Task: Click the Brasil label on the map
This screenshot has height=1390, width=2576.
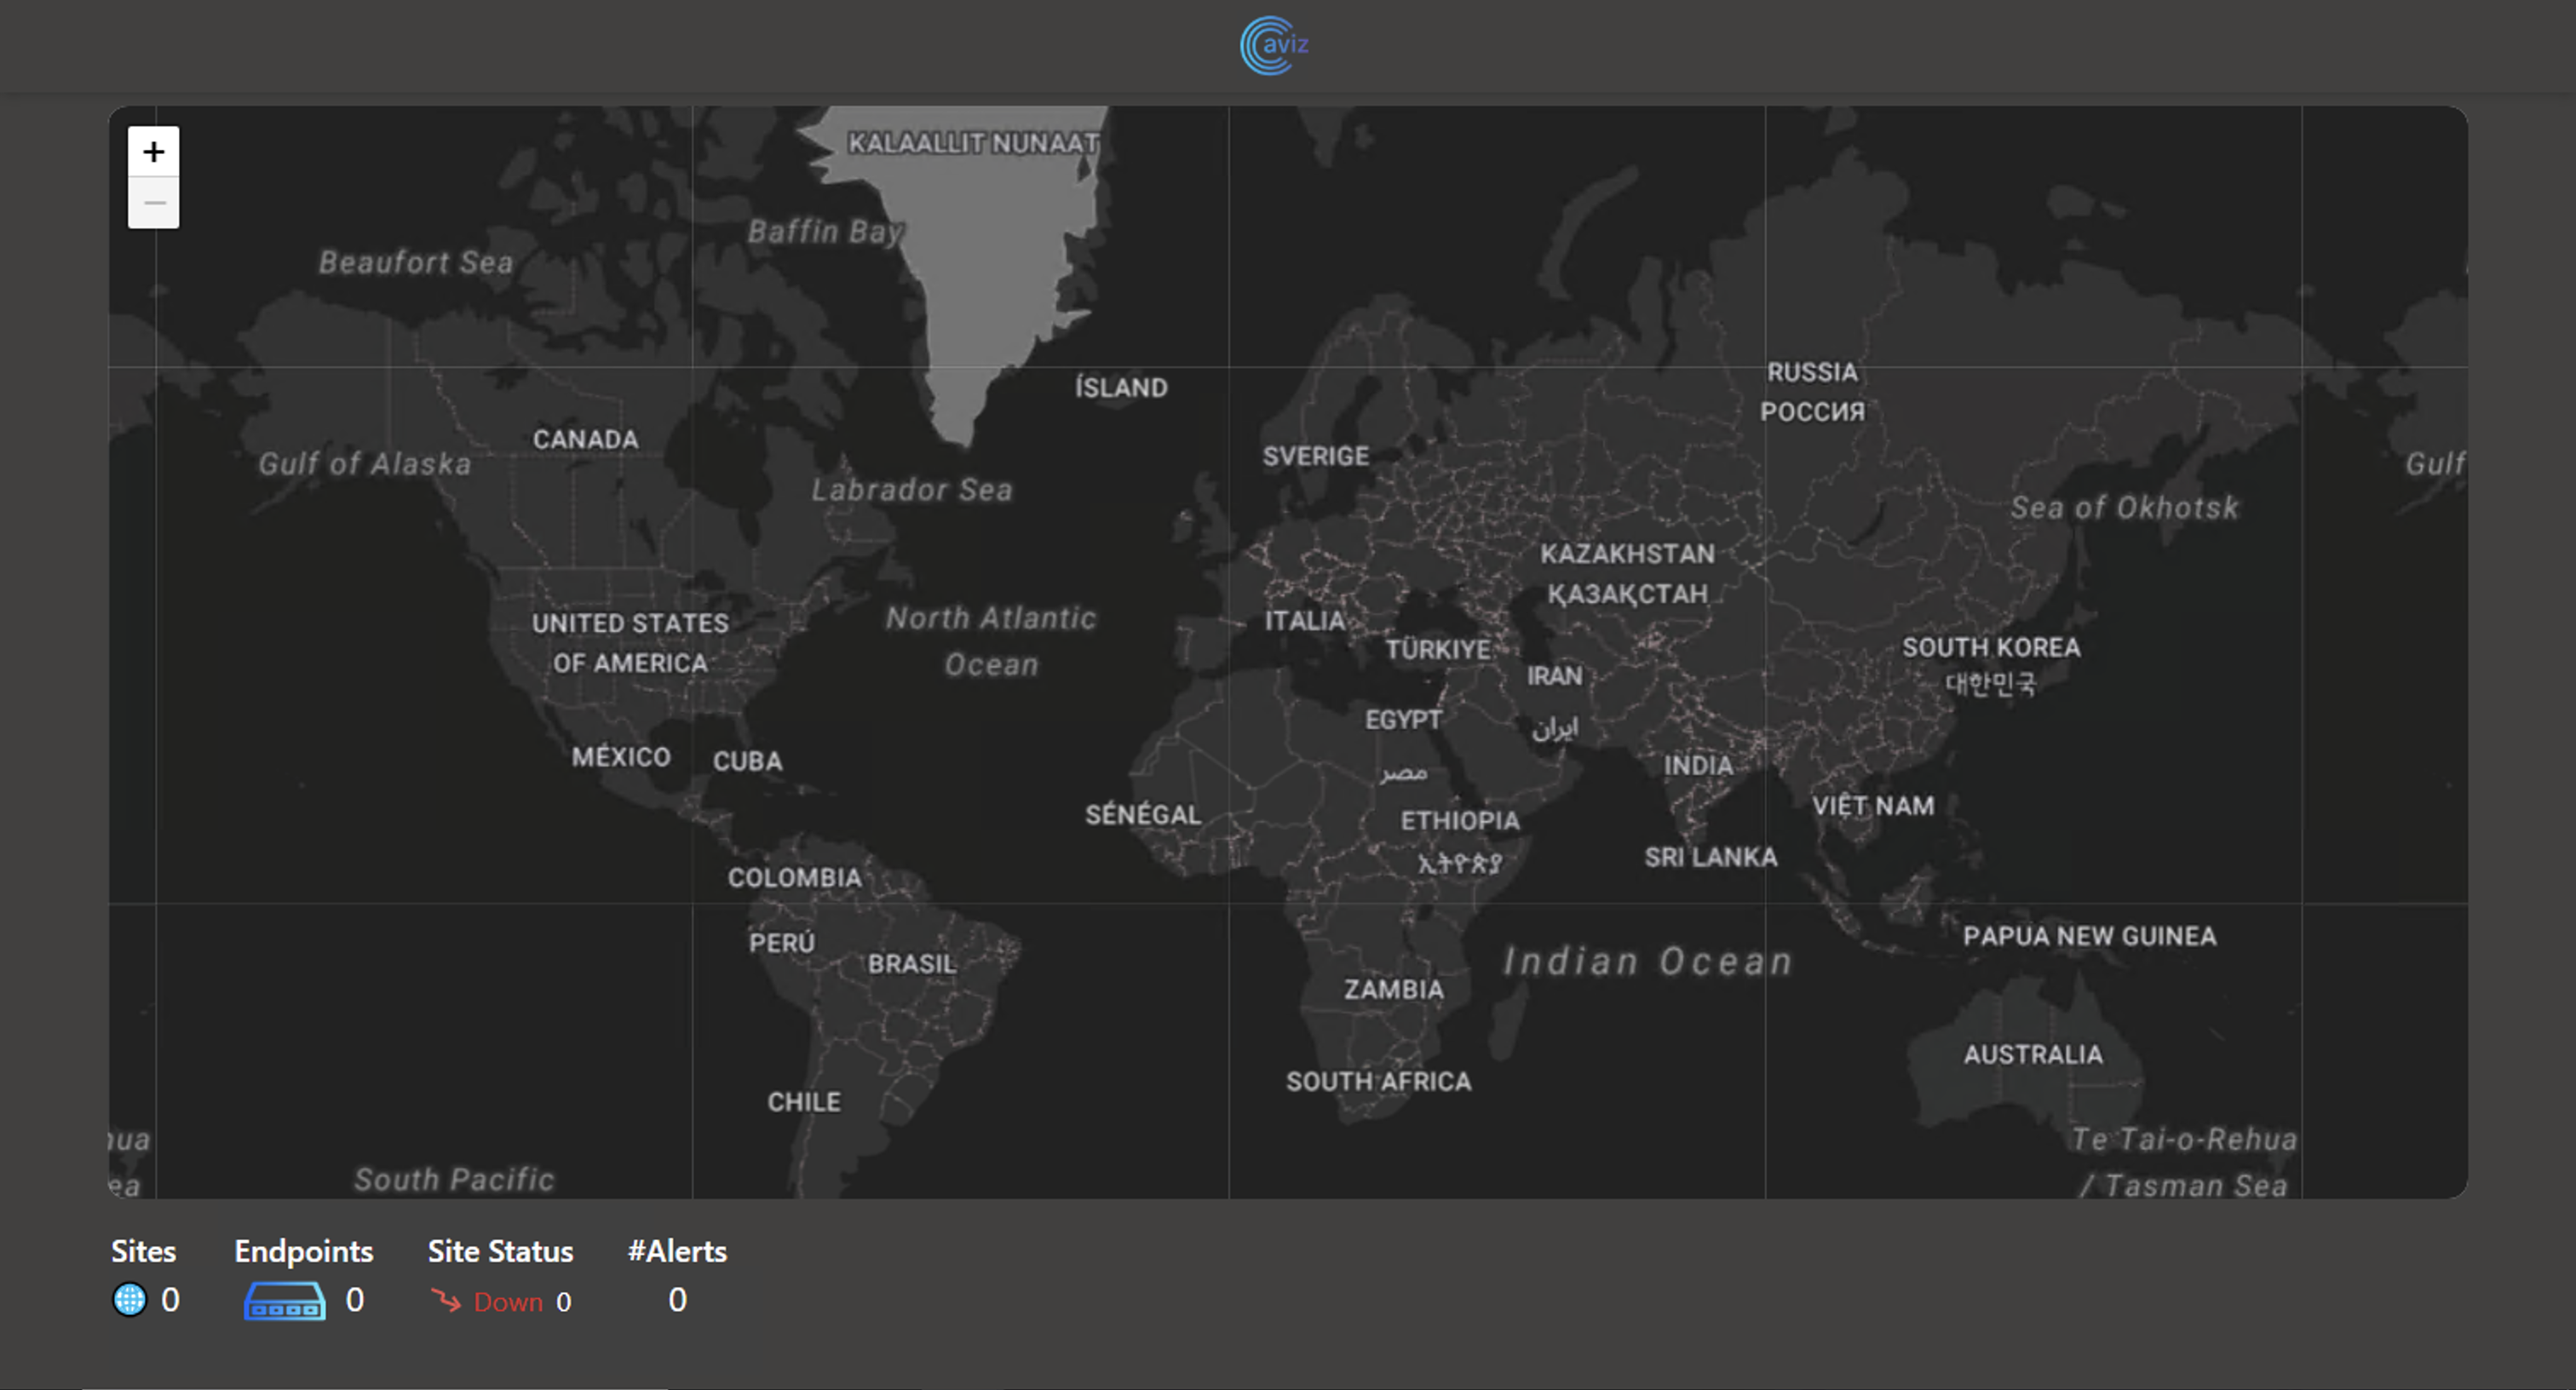Action: pos(912,964)
